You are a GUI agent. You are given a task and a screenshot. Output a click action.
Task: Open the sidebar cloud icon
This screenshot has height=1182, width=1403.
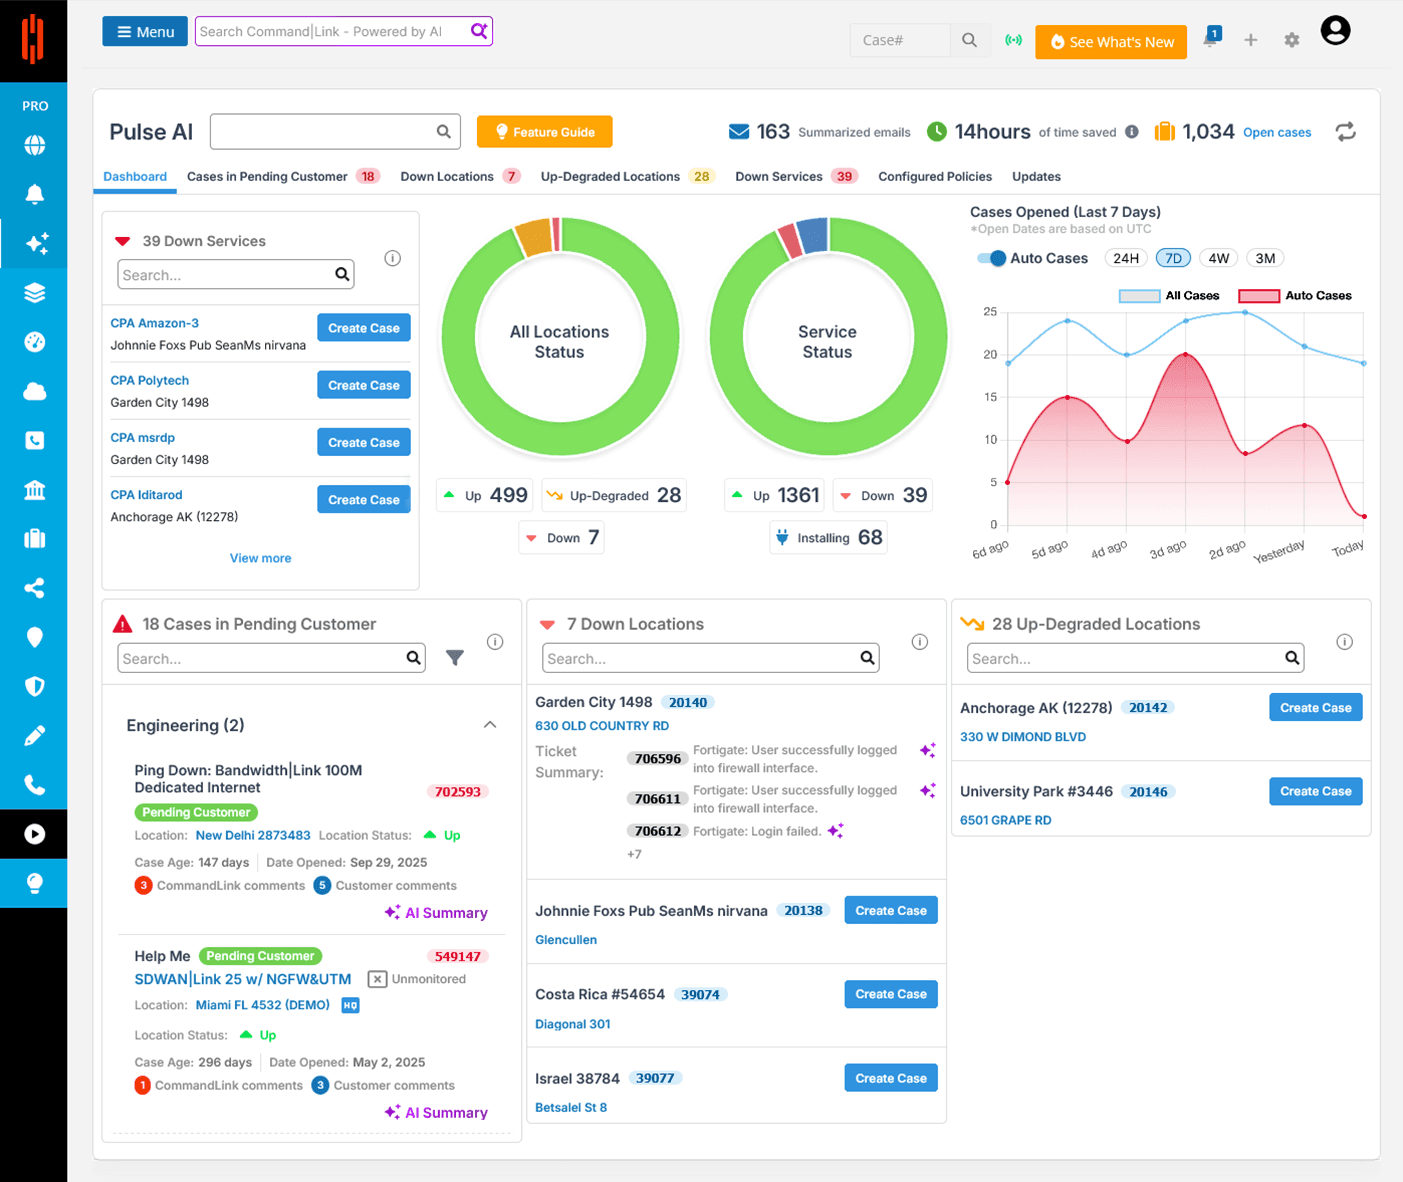click(34, 391)
